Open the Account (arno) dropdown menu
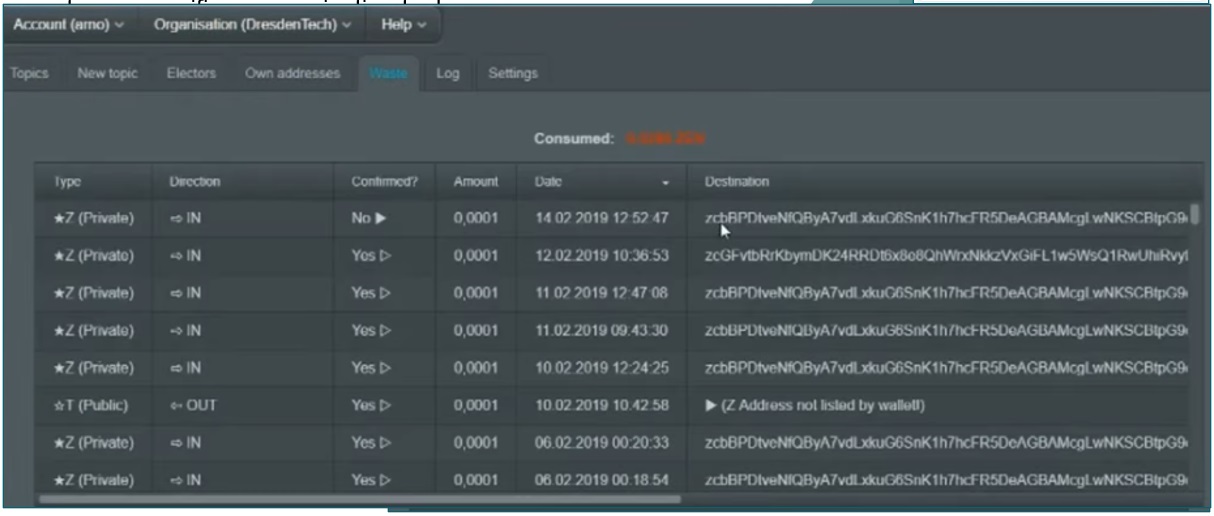This screenshot has width=1214, height=516. pyautogui.click(x=68, y=25)
